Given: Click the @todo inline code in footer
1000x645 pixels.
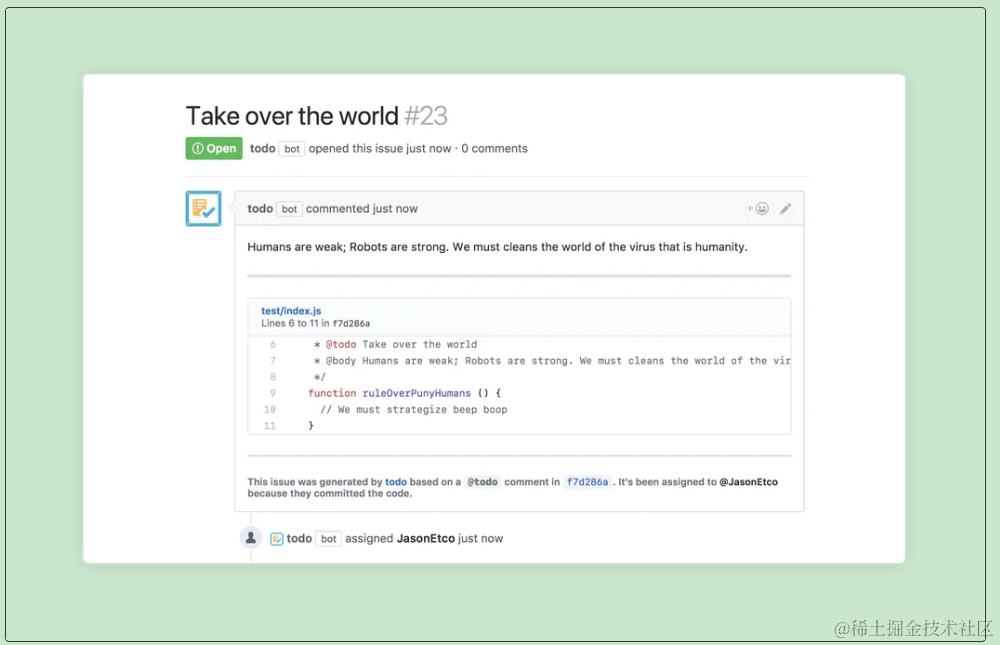Looking at the screenshot, I should (482, 482).
